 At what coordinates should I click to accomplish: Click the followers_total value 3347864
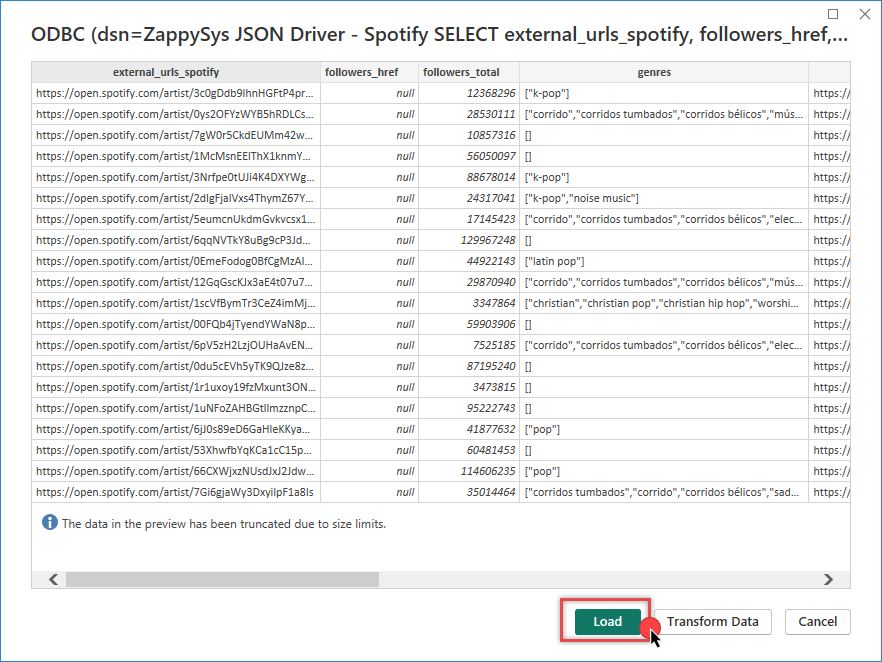tap(469, 303)
